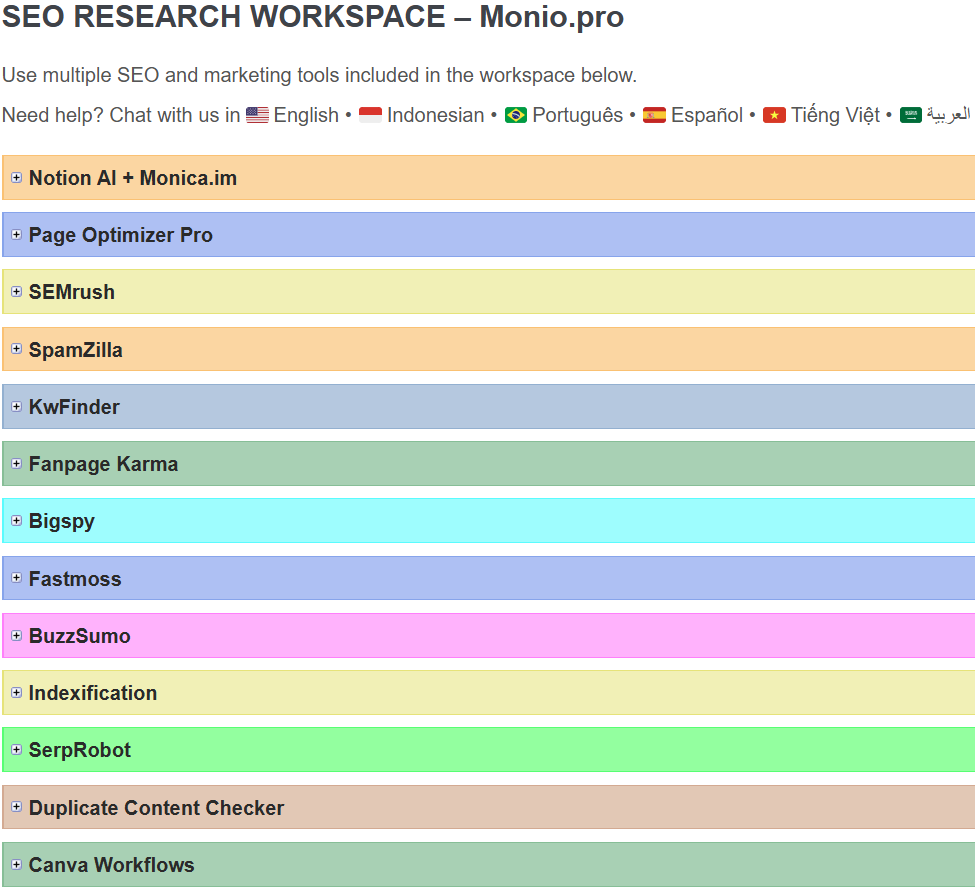Click the Spanish flag icon
Image resolution: width=975 pixels, height=889 pixels.
click(654, 115)
